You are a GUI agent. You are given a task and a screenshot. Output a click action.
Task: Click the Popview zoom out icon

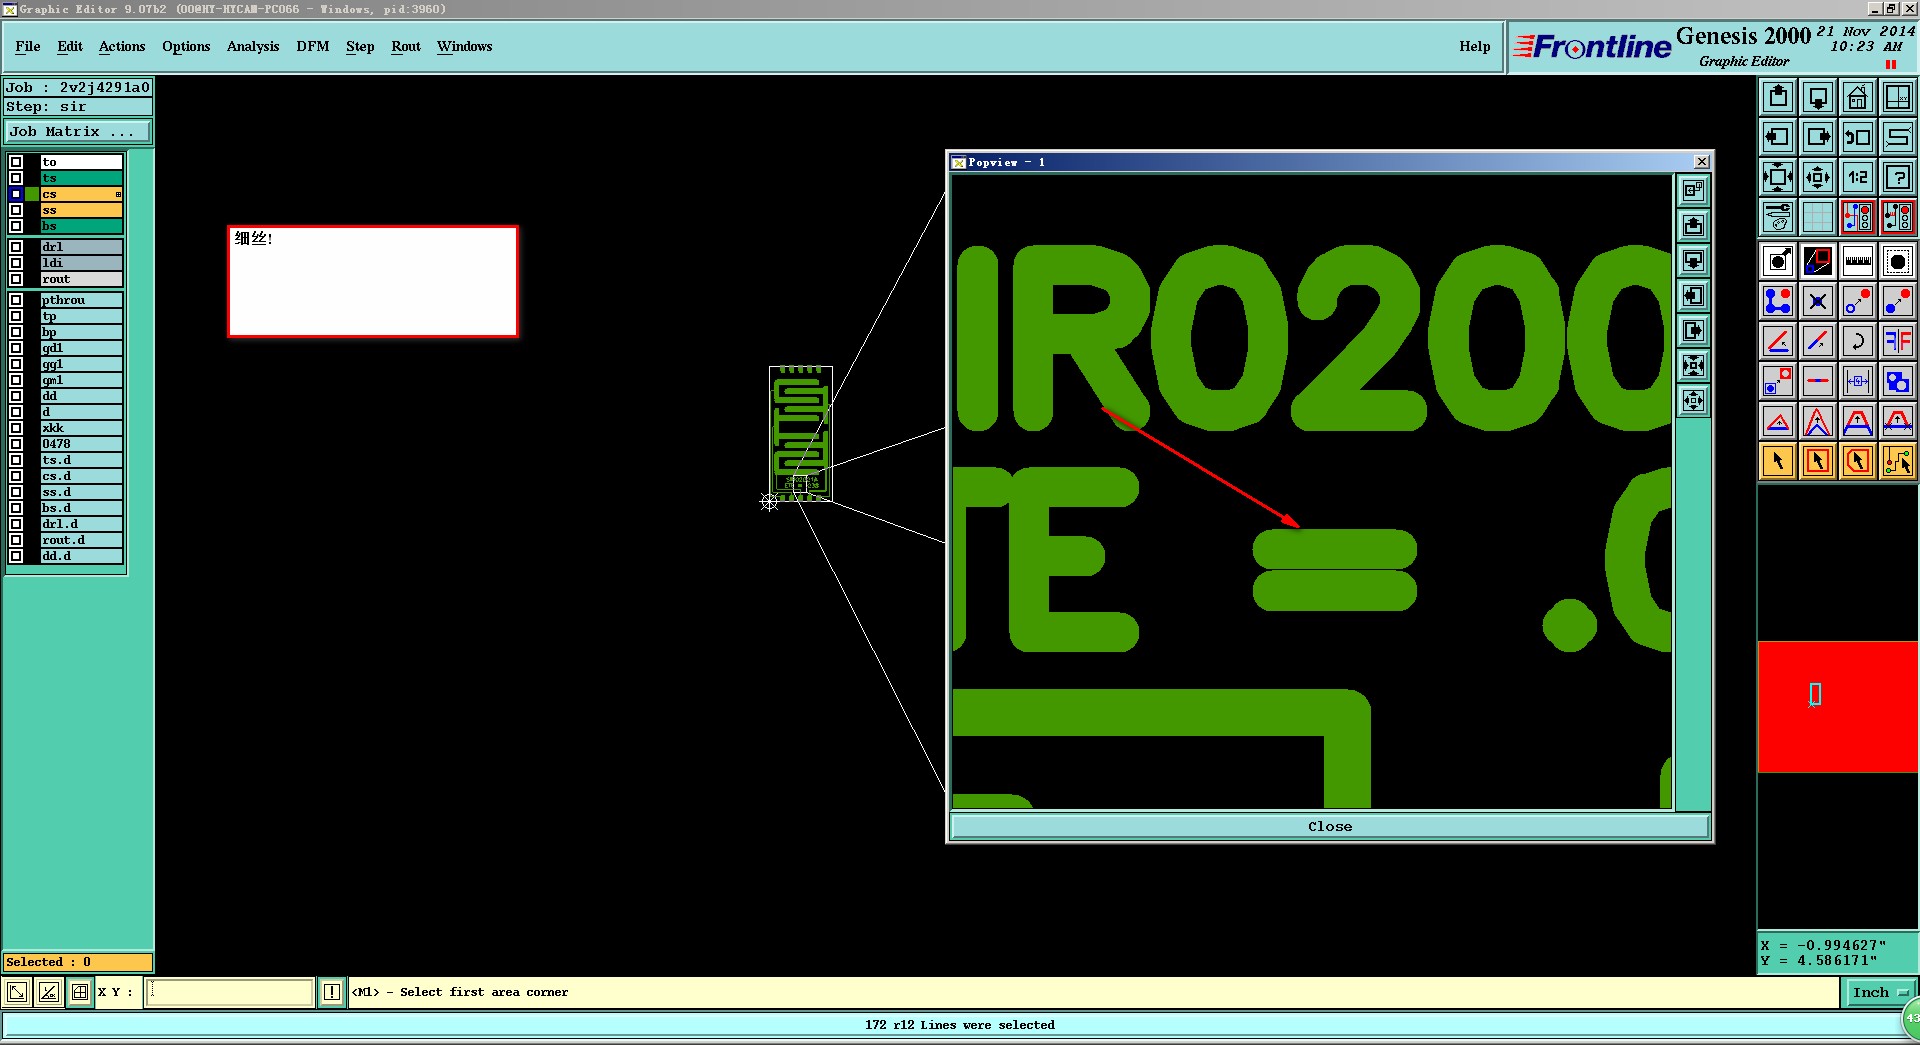tap(1693, 401)
